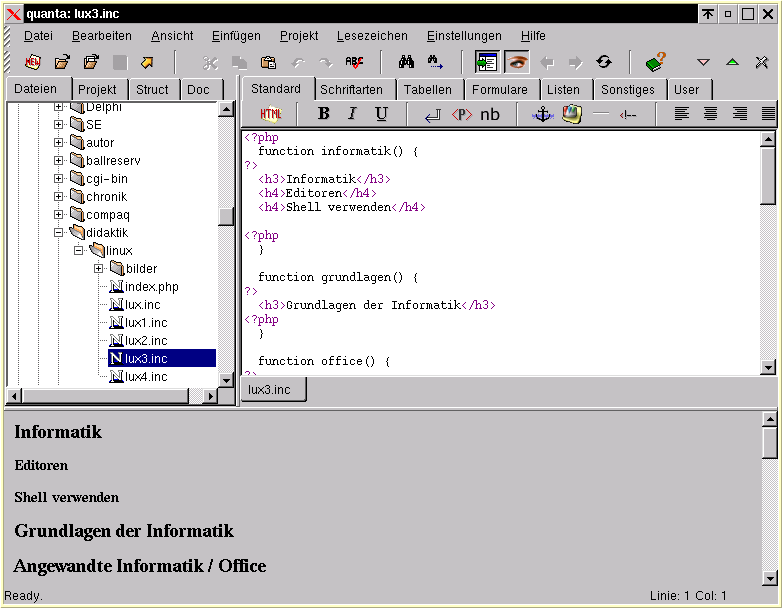The height and width of the screenshot is (608, 782).
Task: Click the binoculars Find icon
Action: tap(406, 62)
